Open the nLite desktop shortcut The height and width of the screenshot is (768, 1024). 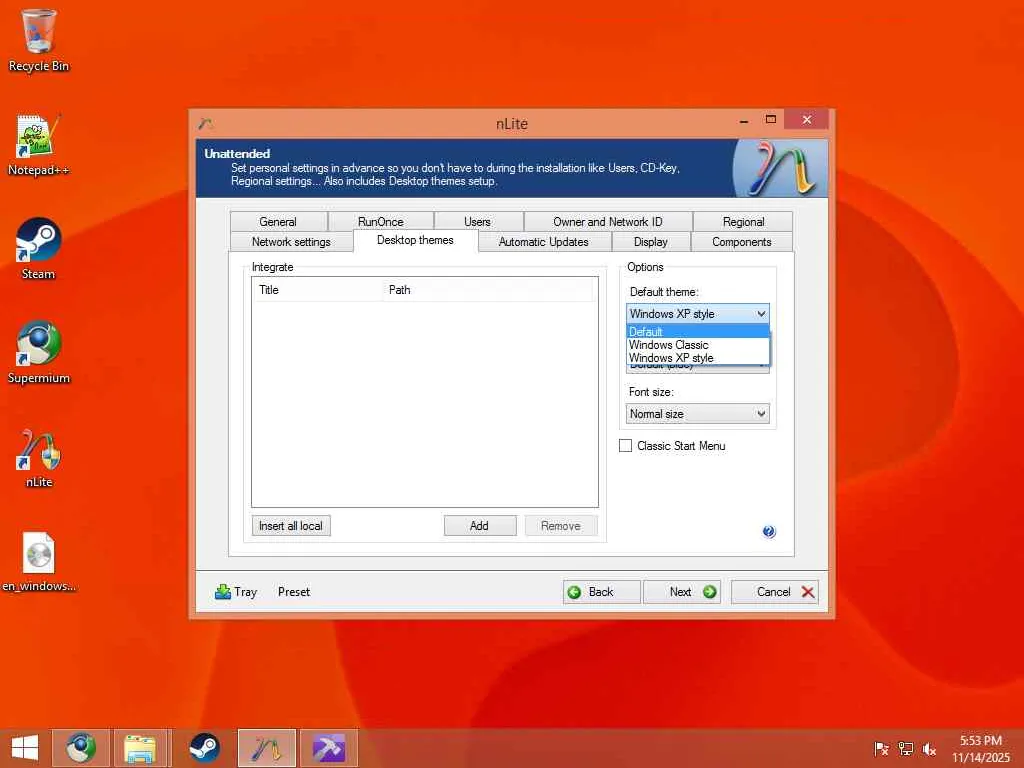click(x=39, y=457)
